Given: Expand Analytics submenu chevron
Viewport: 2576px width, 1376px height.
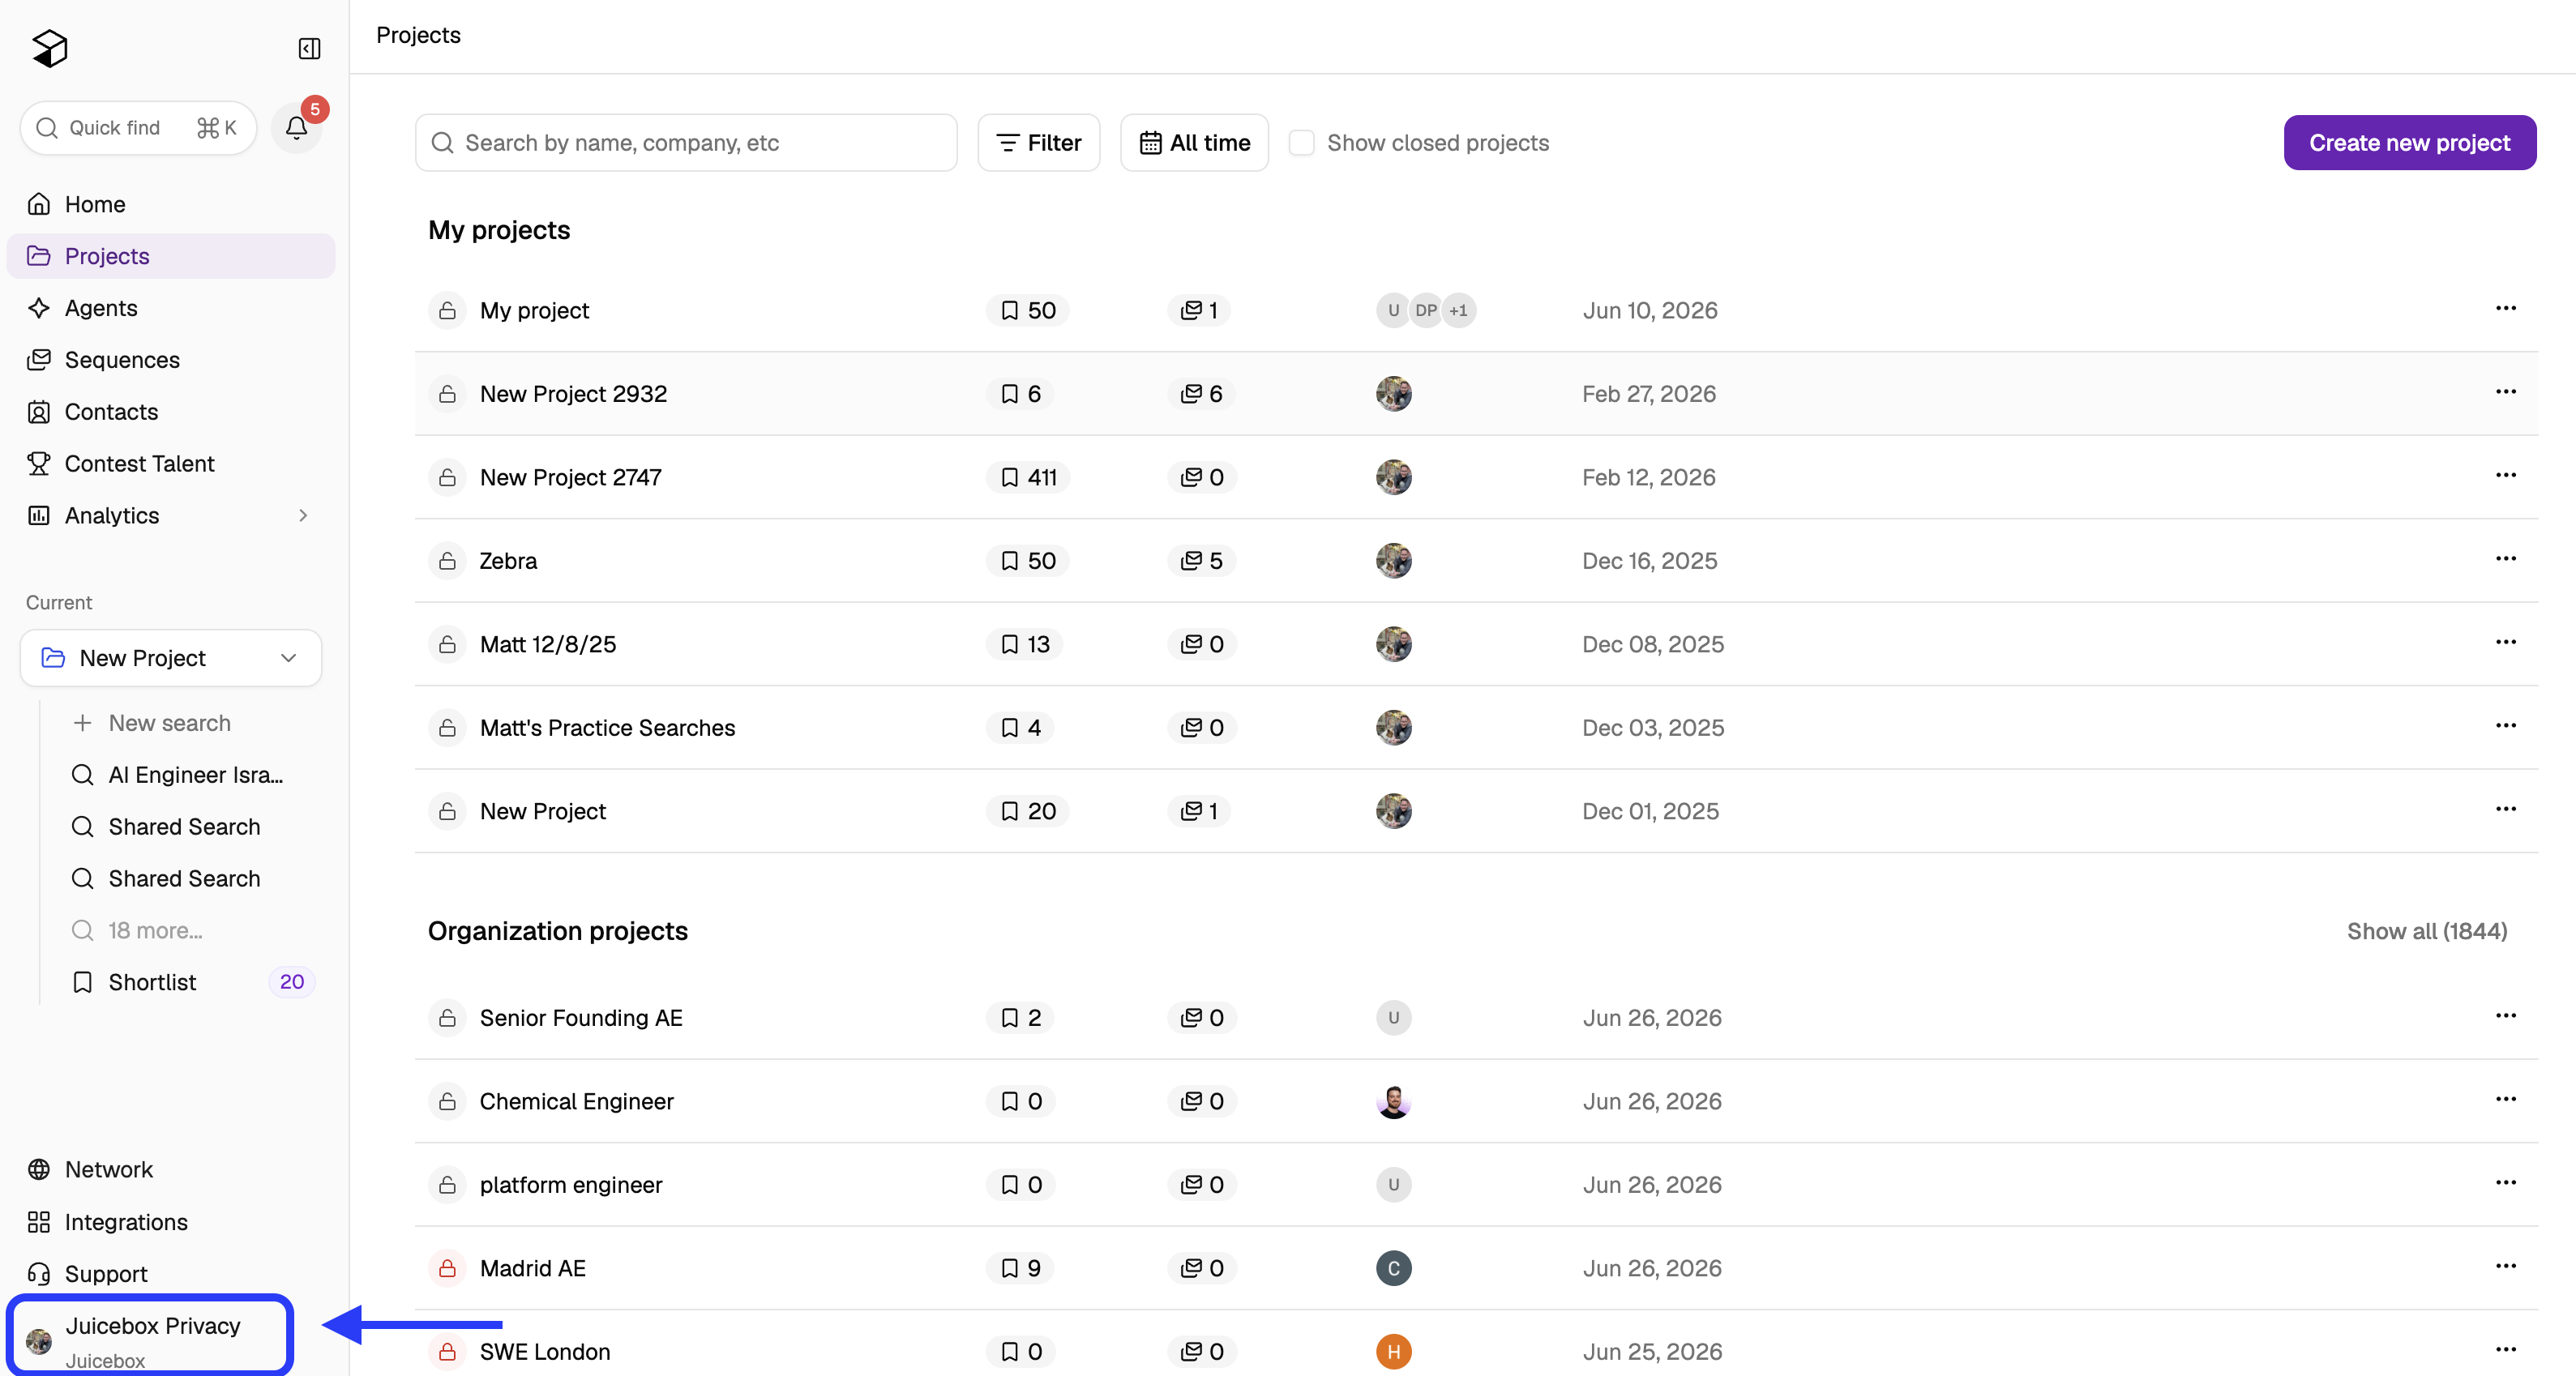Looking at the screenshot, I should (x=303, y=516).
